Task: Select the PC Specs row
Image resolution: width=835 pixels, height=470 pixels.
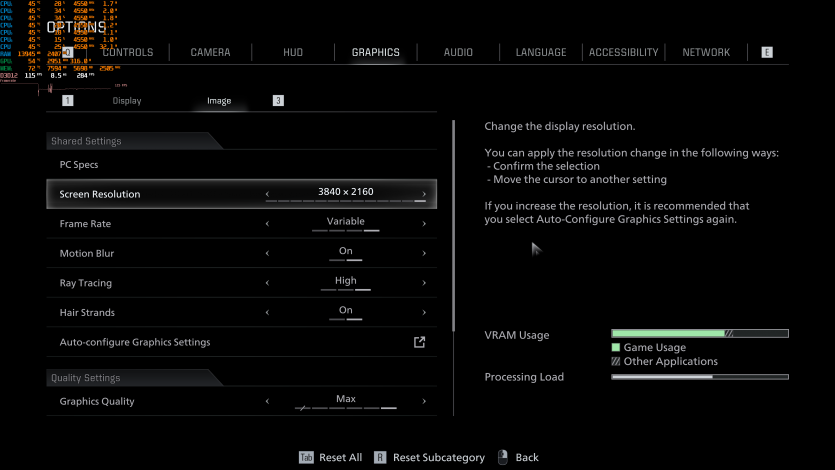Action: (x=241, y=165)
